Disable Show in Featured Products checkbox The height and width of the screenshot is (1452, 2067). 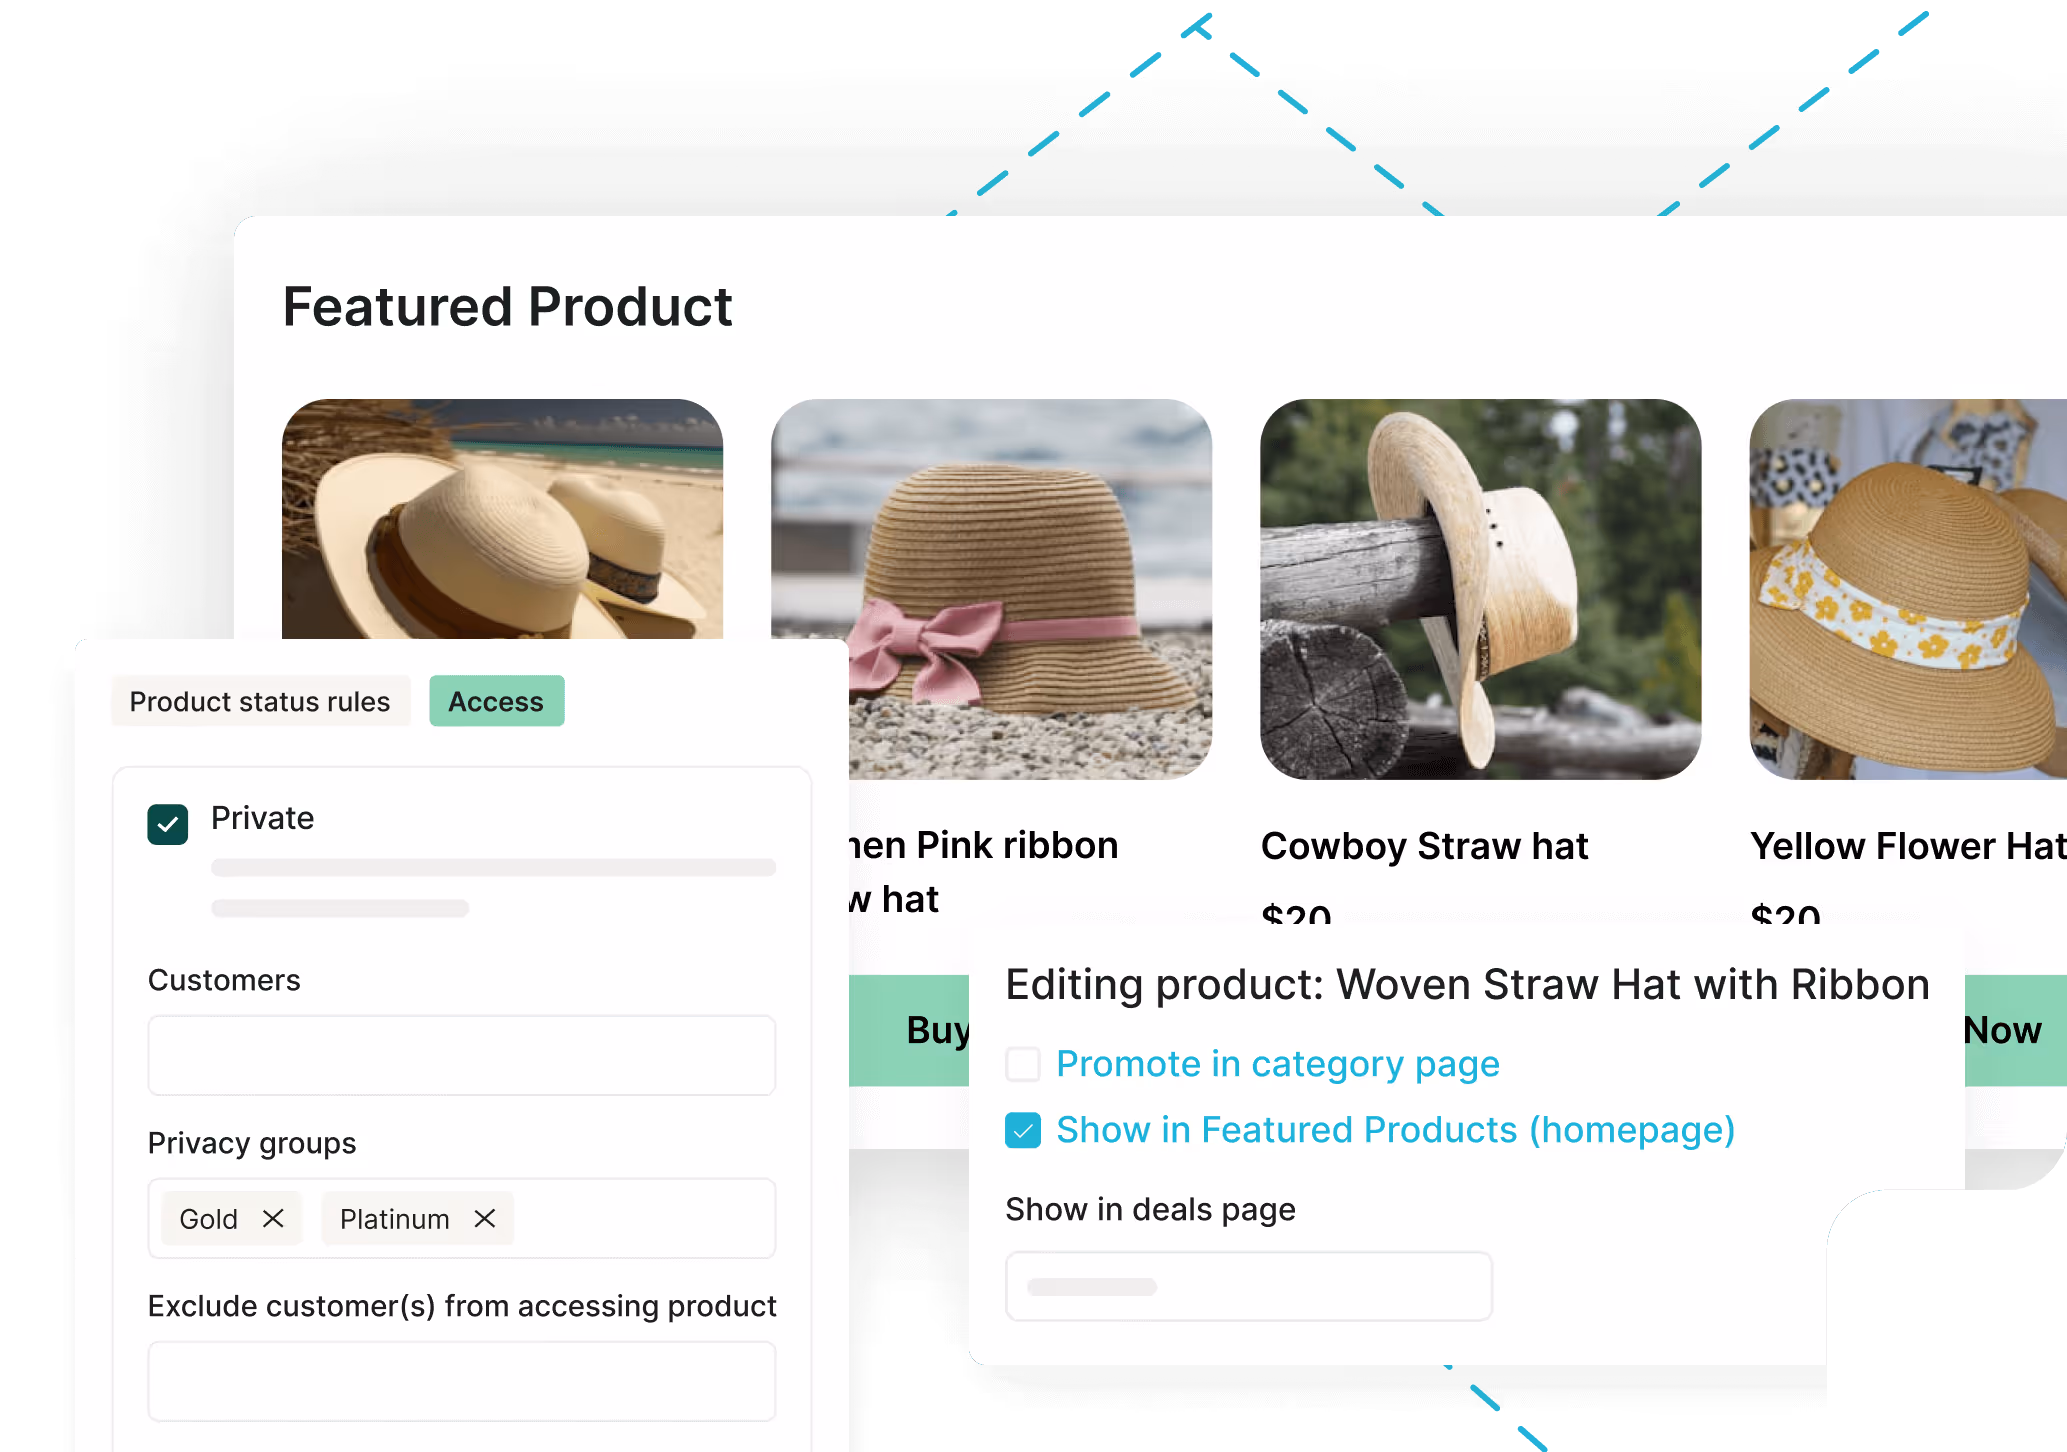pos(1023,1130)
